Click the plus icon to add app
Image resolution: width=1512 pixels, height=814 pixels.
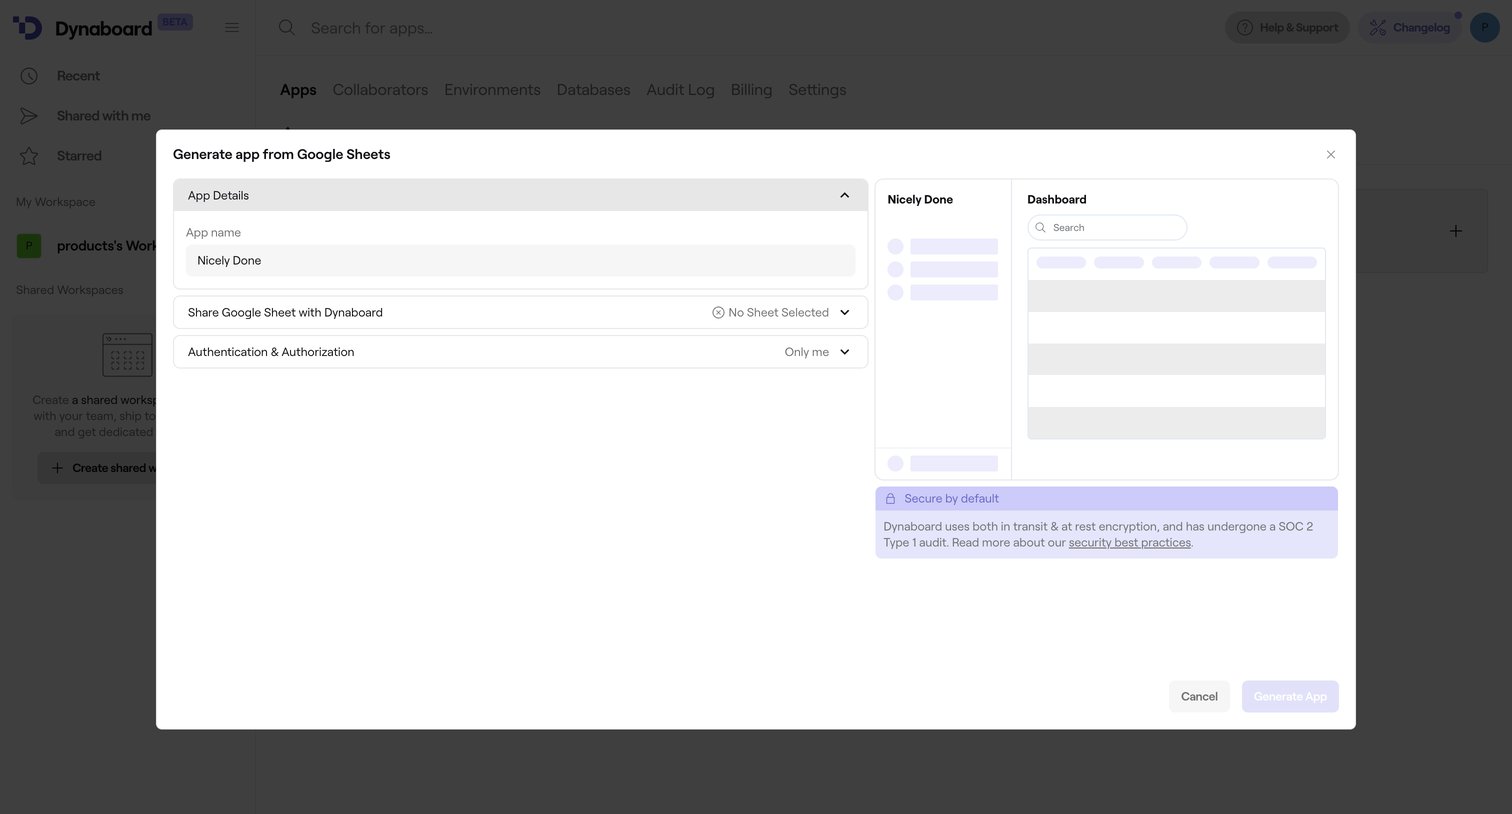[x=1456, y=231]
